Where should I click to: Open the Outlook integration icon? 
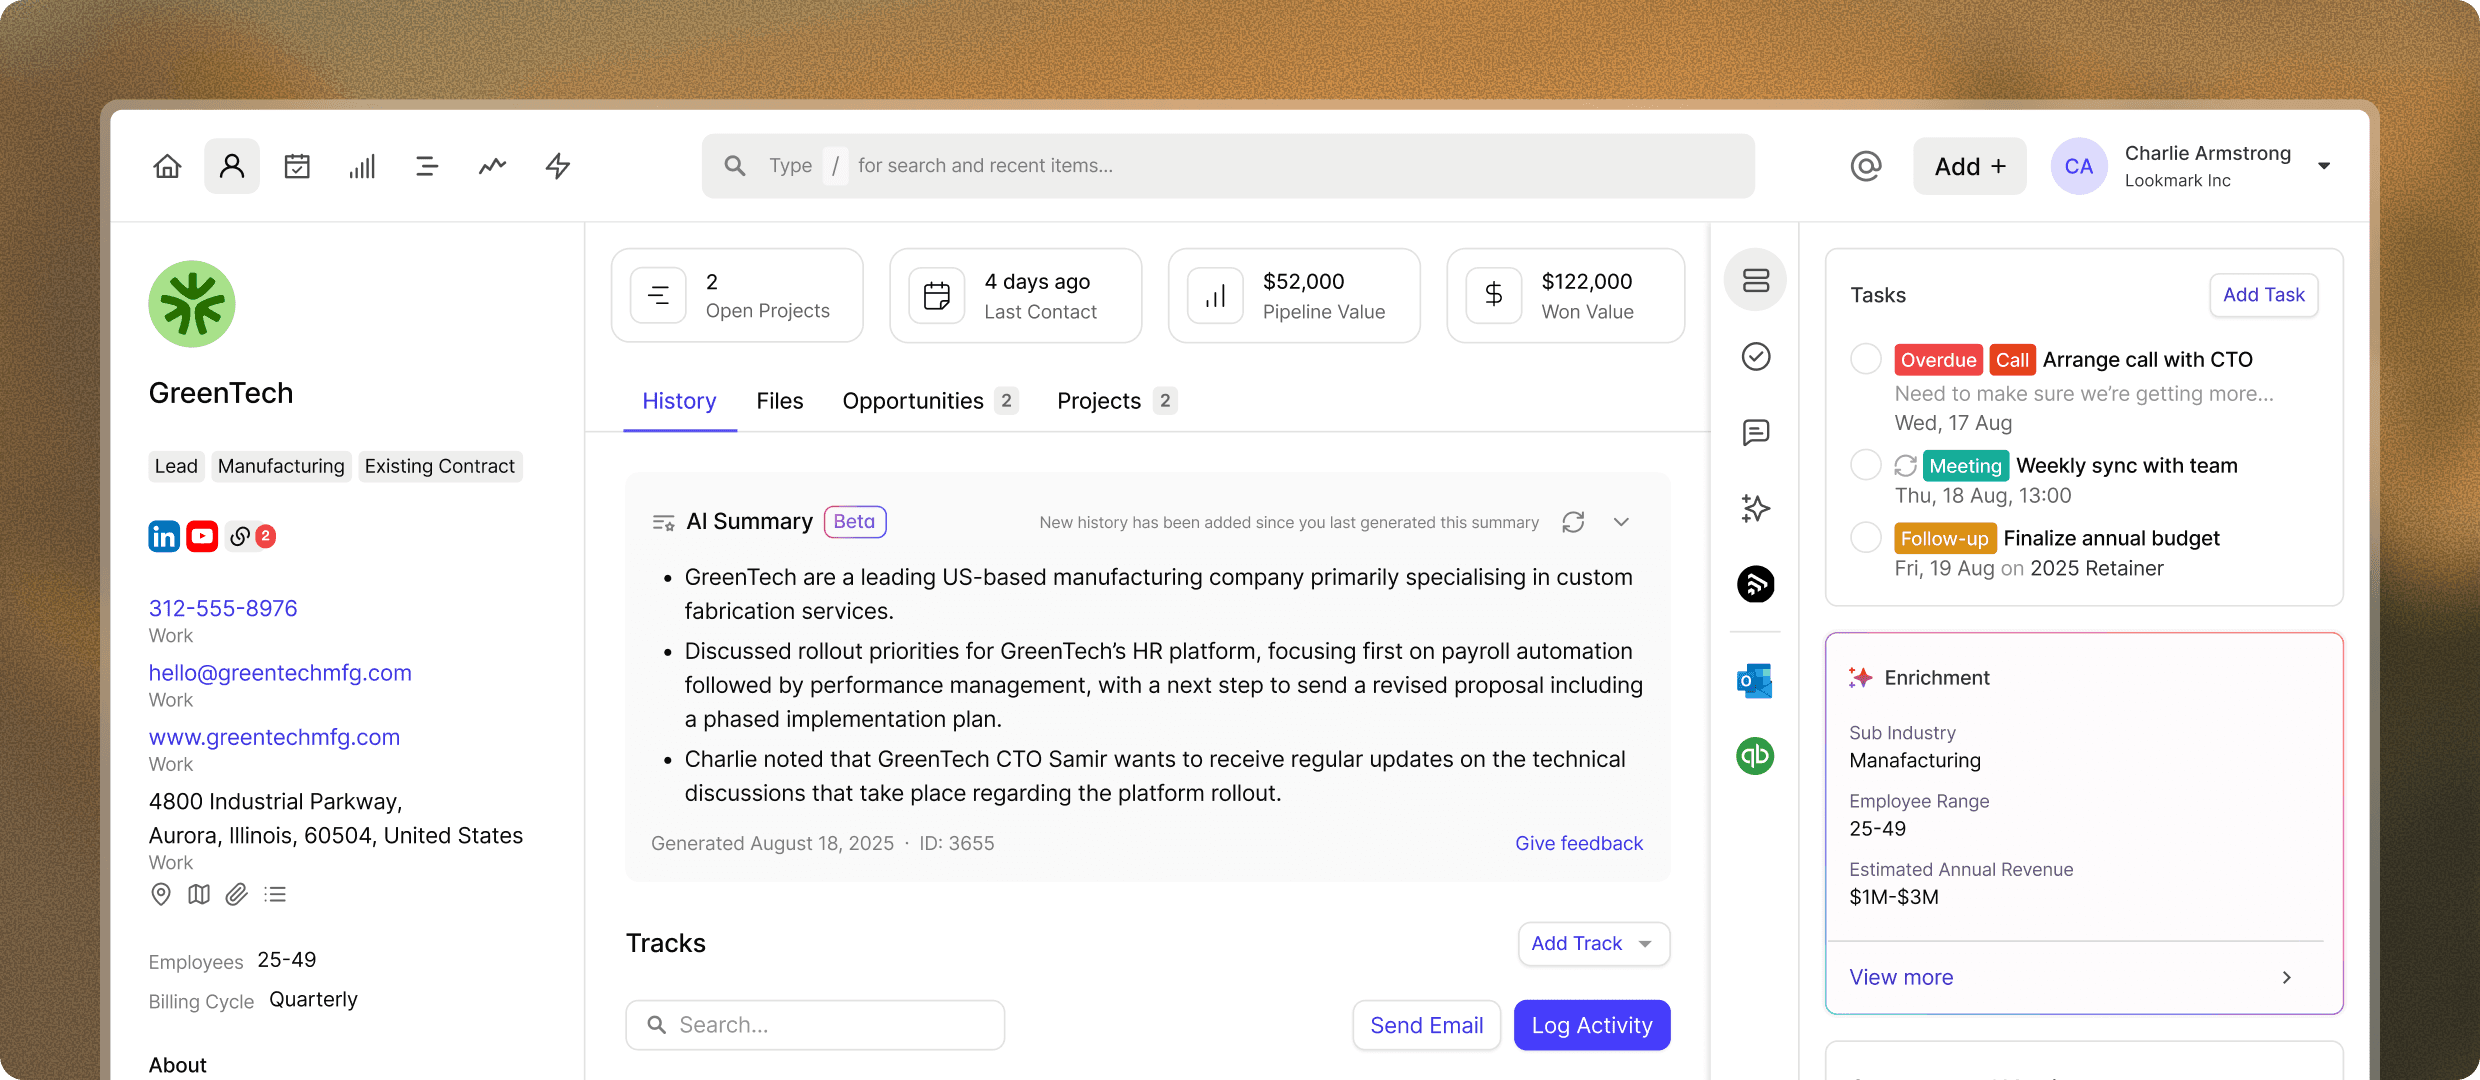(1755, 681)
